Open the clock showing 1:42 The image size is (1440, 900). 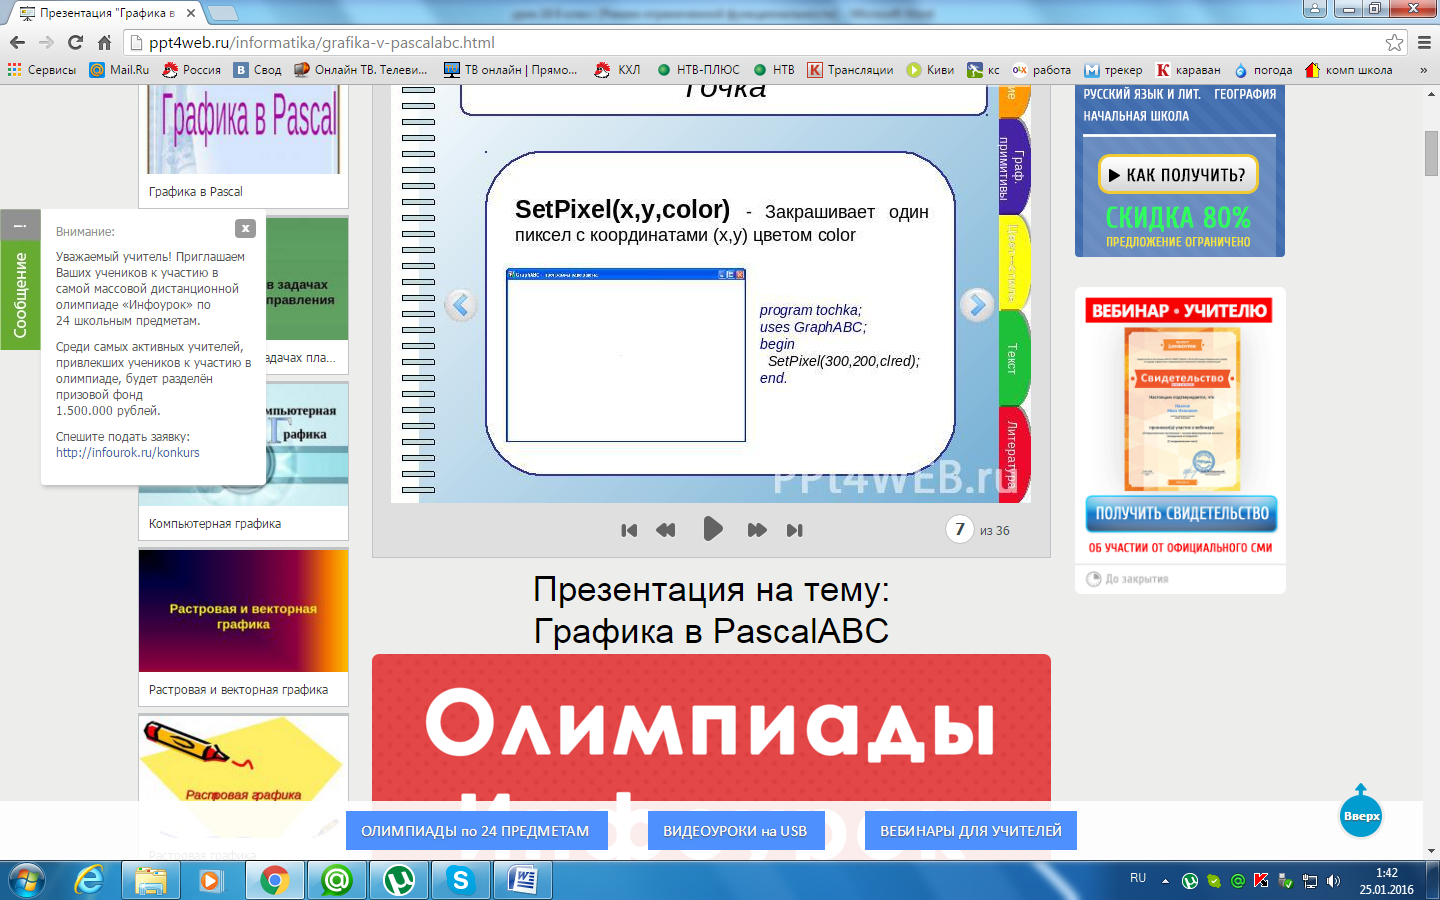click(1386, 881)
